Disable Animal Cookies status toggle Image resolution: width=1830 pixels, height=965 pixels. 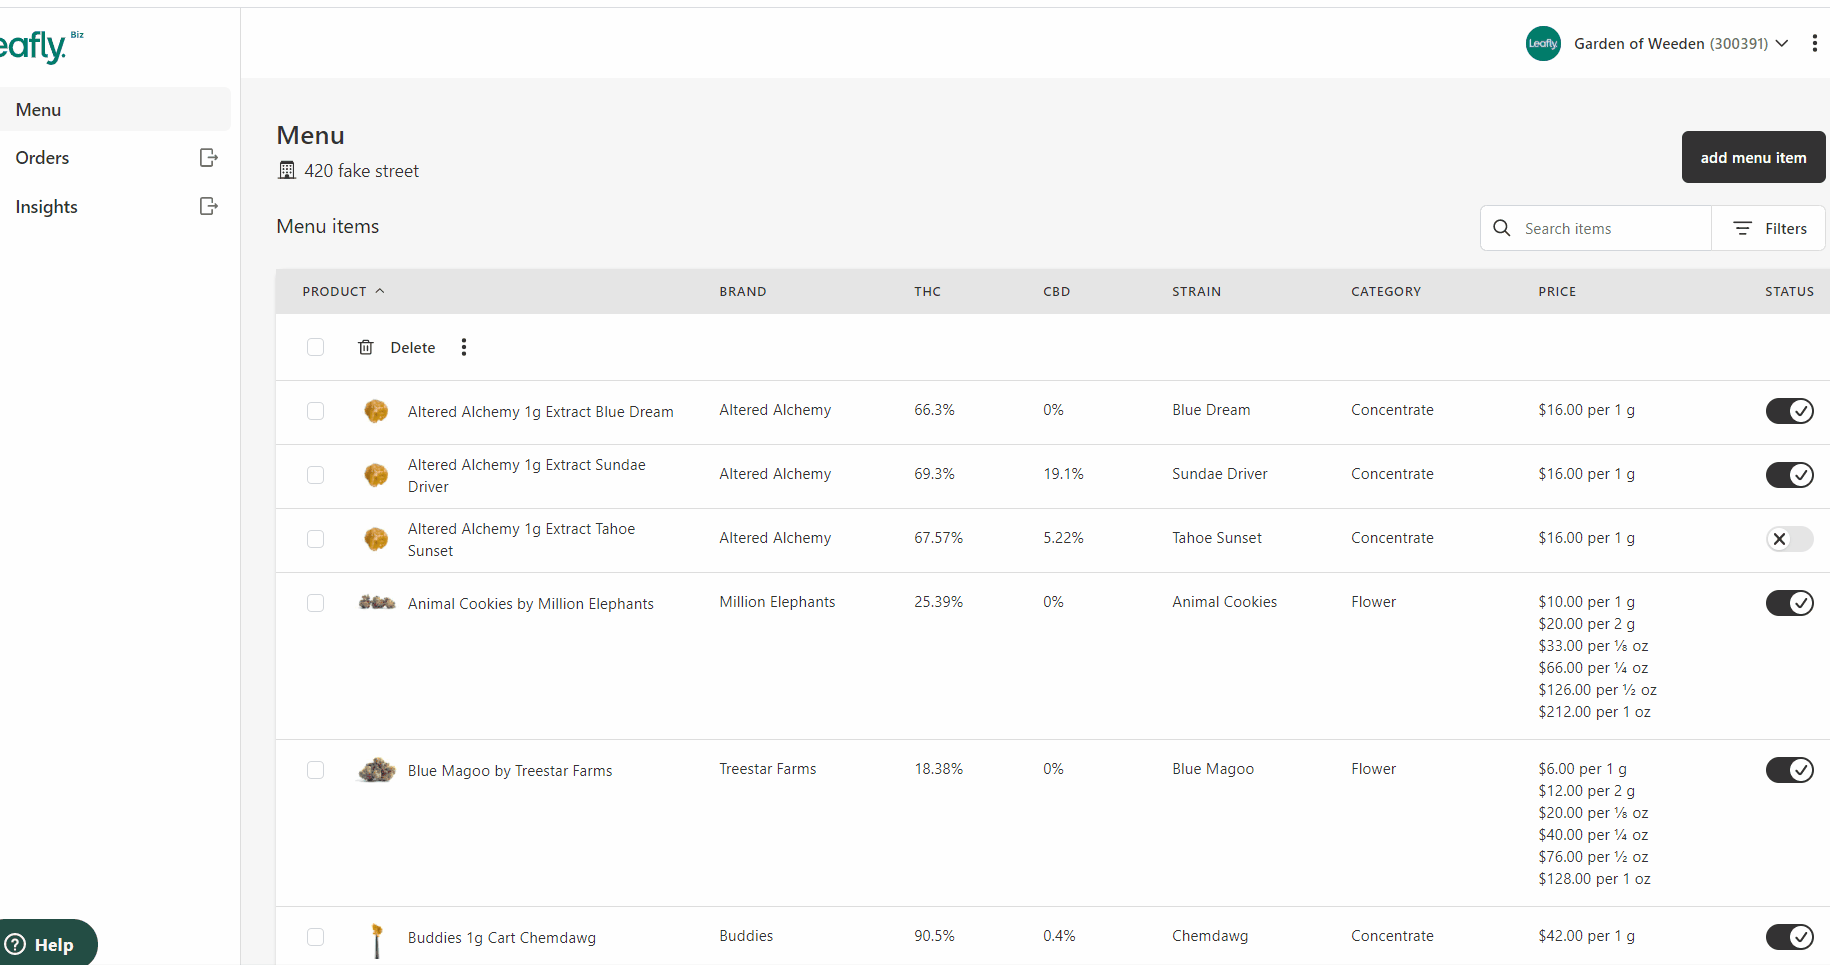click(x=1789, y=603)
